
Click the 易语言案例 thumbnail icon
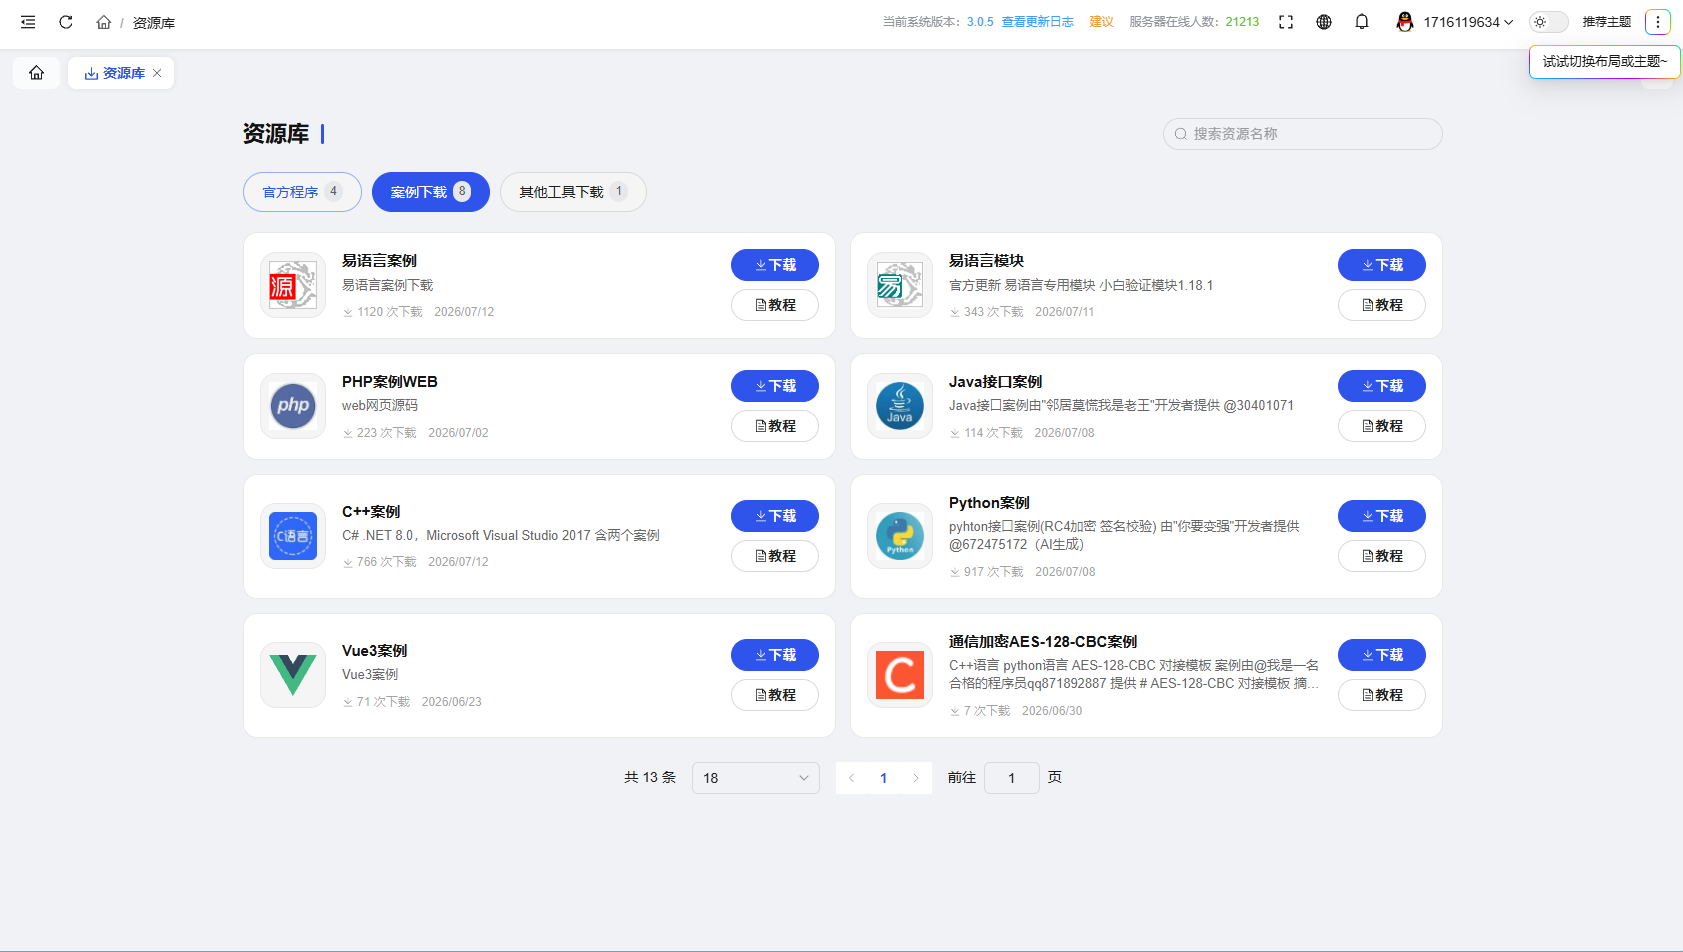click(293, 285)
